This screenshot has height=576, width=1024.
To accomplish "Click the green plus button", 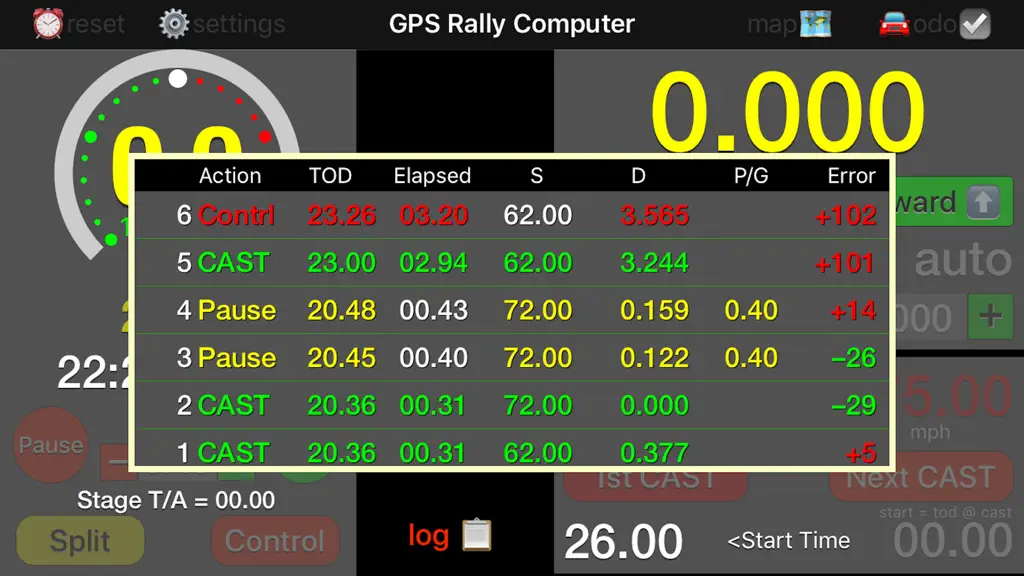I will coord(990,317).
